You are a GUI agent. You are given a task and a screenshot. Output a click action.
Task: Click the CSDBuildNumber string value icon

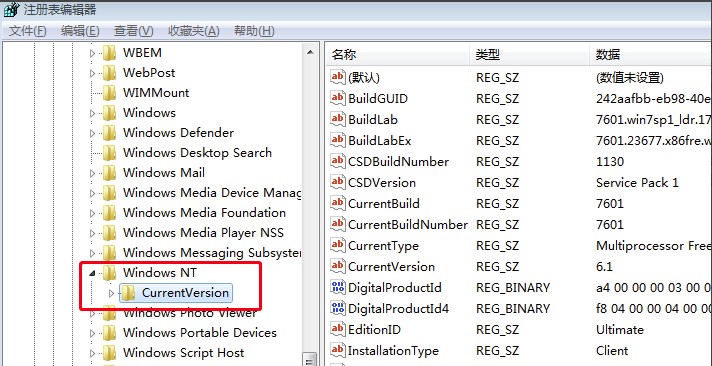tap(338, 161)
